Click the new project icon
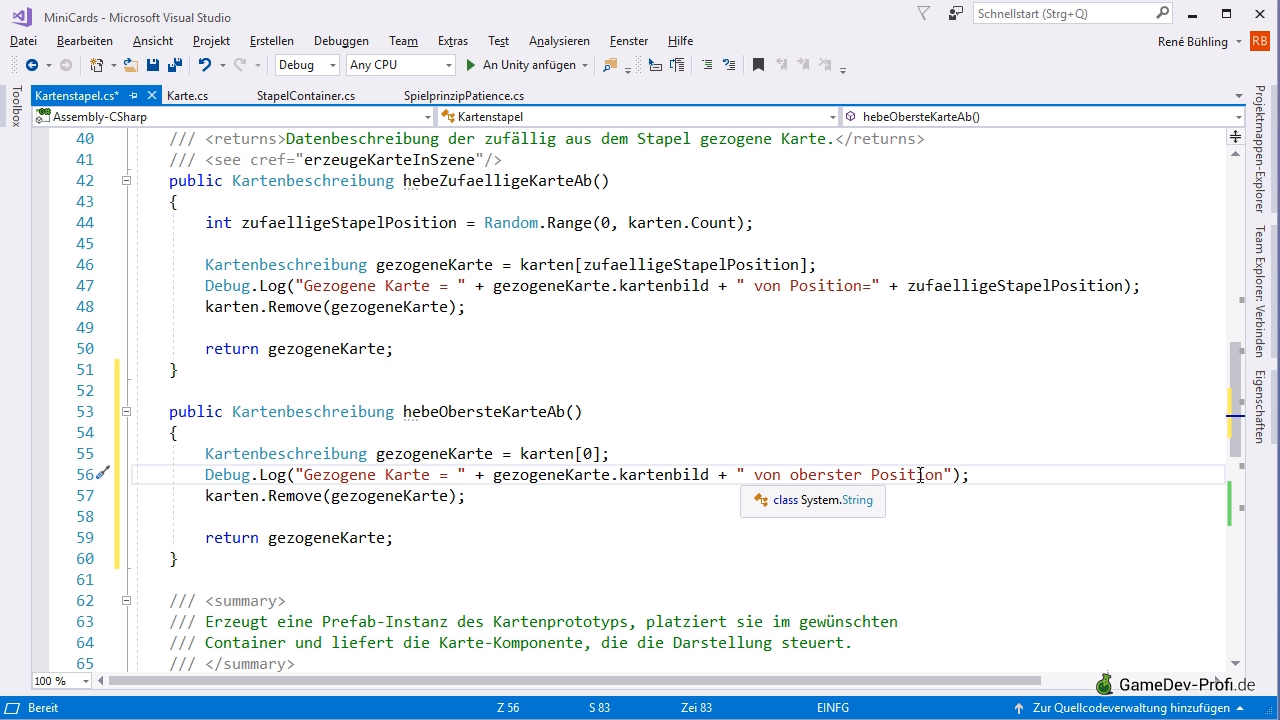1280x720 pixels. [97, 65]
